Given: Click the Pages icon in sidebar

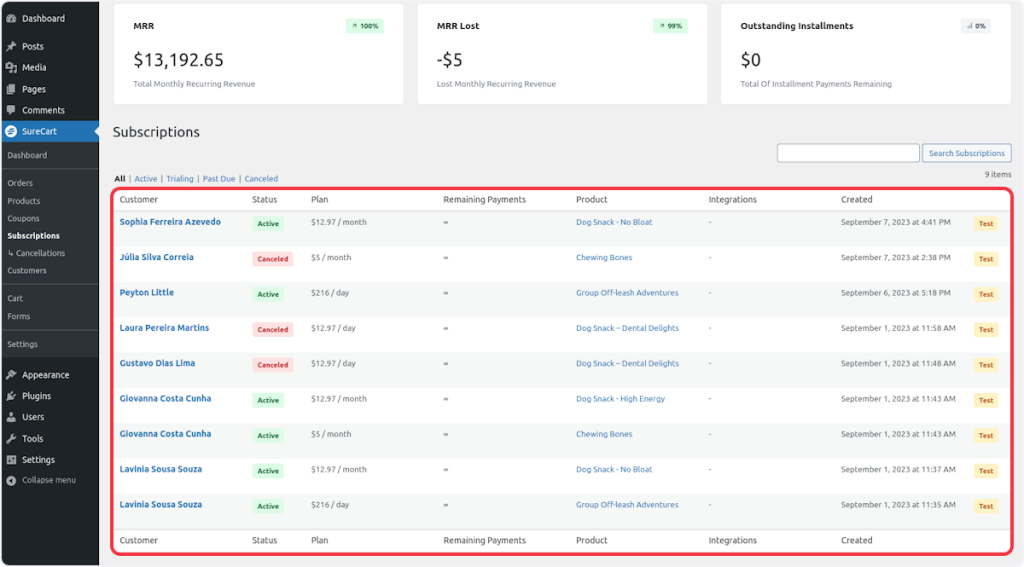Looking at the screenshot, I should click(x=11, y=89).
